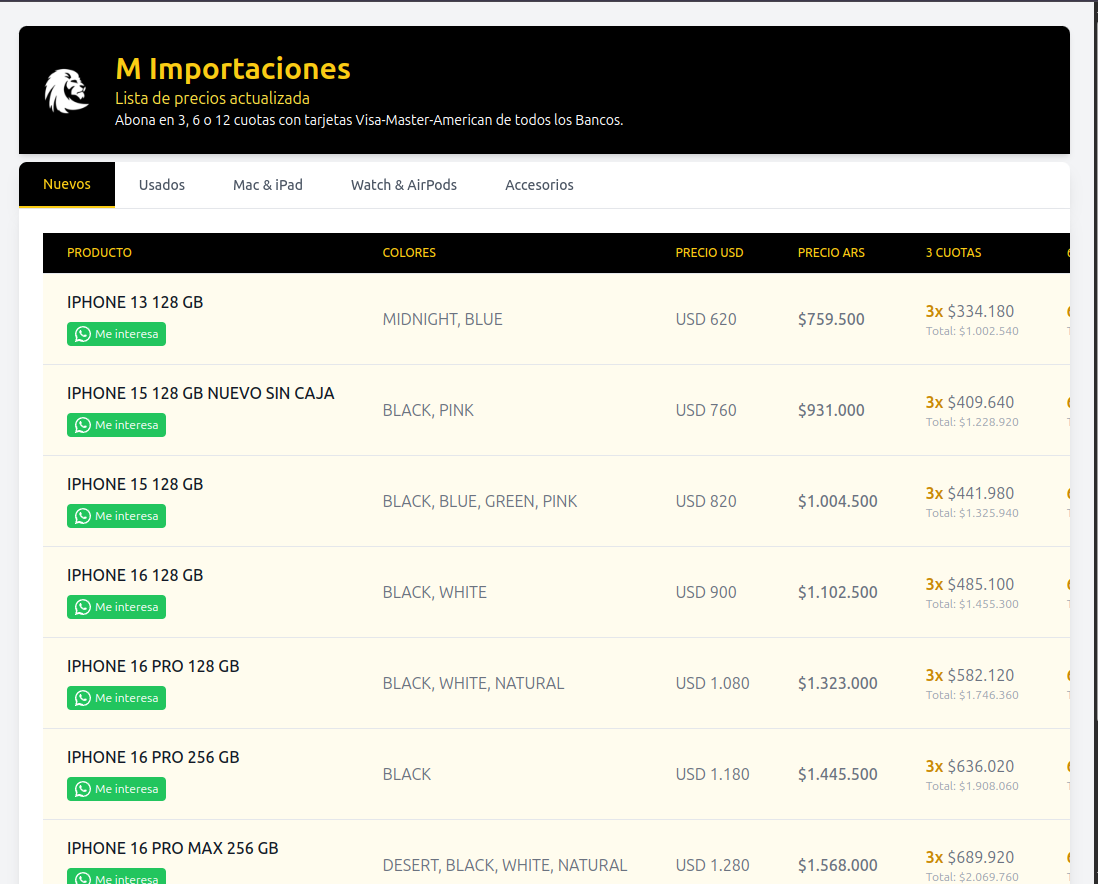Image resolution: width=1098 pixels, height=884 pixels.
Task: Click the BLACK, PINK colors cell
Action: point(428,410)
